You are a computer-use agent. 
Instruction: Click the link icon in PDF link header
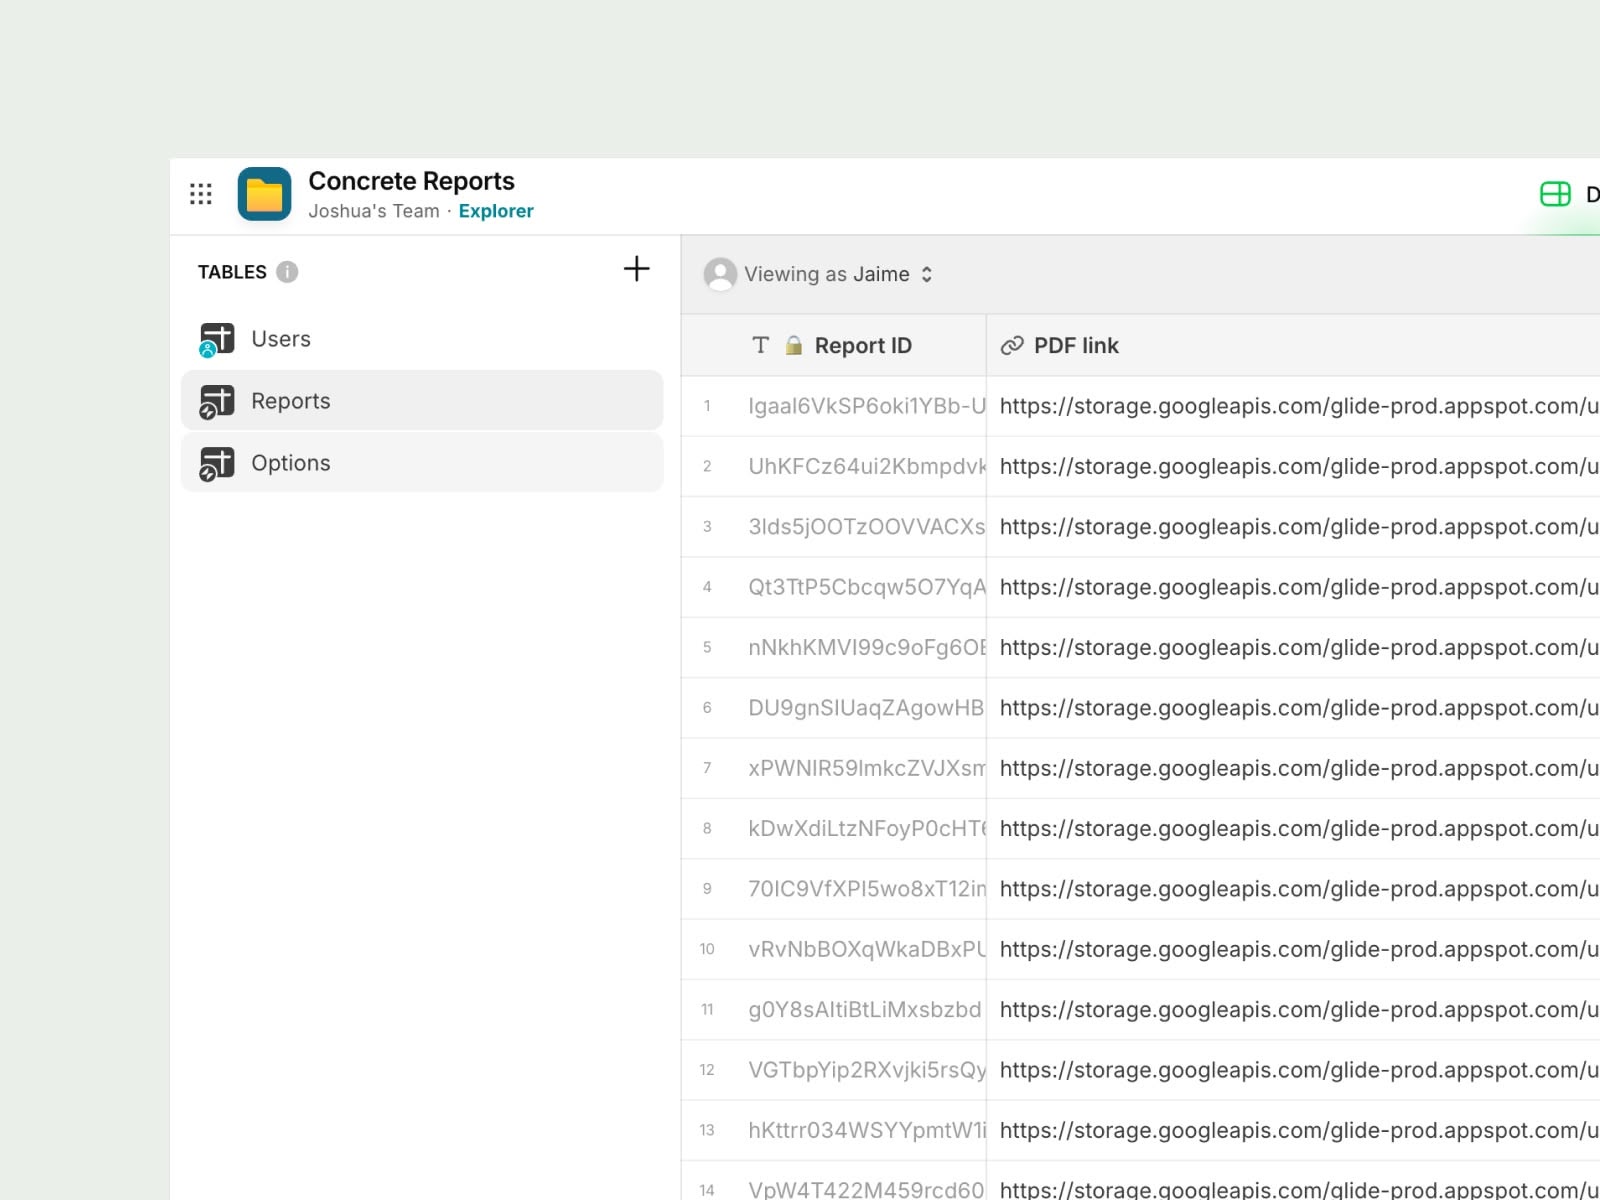1012,345
